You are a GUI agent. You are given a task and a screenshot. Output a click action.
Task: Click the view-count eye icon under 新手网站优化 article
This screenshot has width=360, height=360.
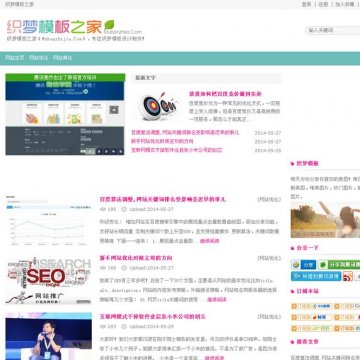(x=103, y=268)
